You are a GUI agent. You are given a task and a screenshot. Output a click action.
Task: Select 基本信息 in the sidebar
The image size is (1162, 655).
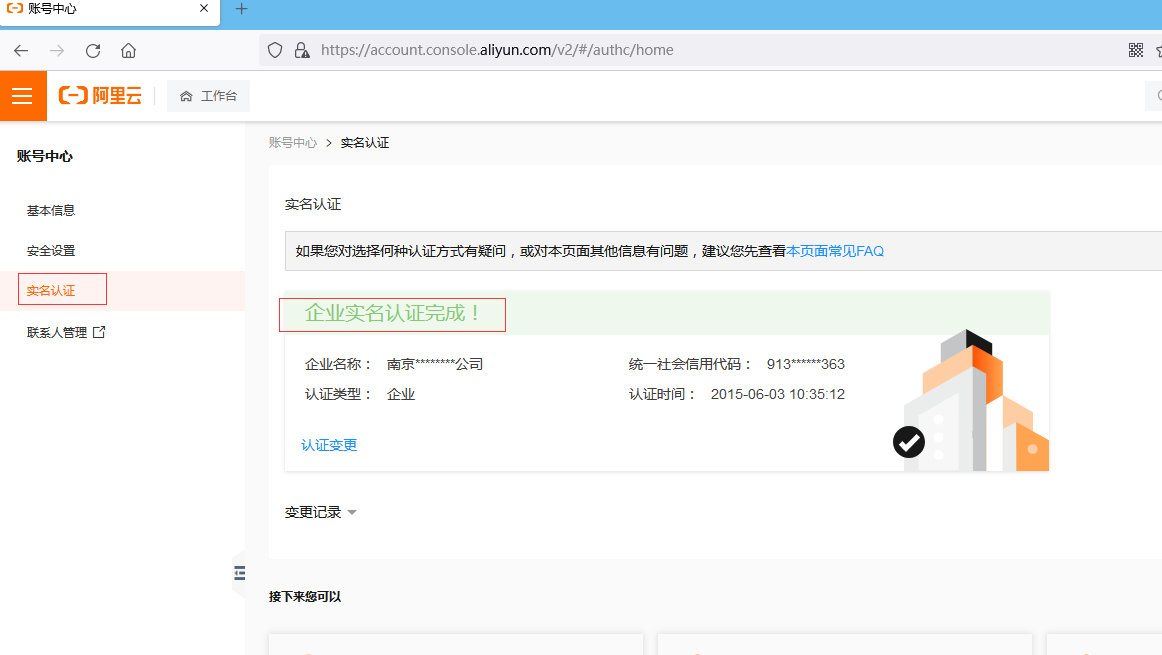click(x=51, y=211)
